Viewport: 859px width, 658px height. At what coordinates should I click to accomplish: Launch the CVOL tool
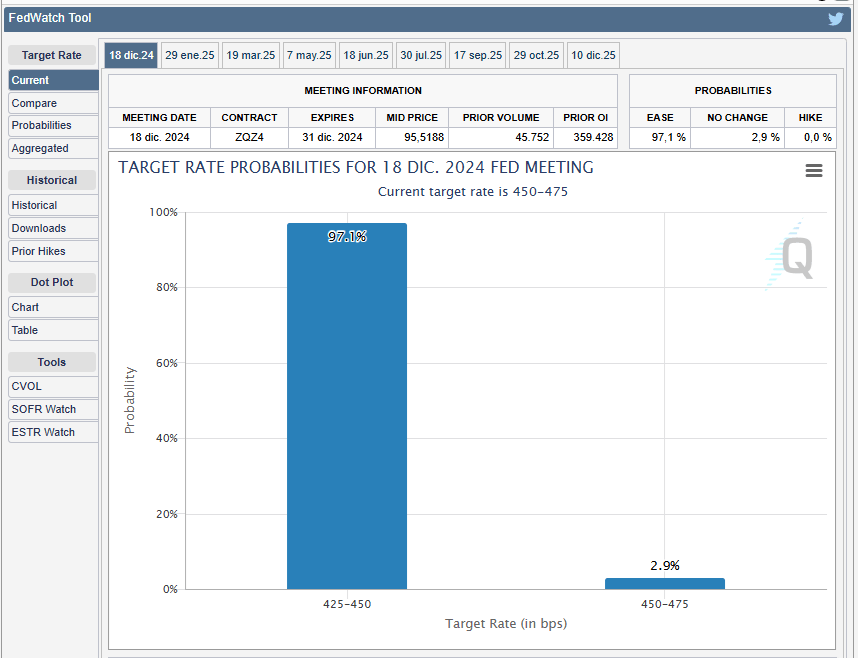pos(53,386)
